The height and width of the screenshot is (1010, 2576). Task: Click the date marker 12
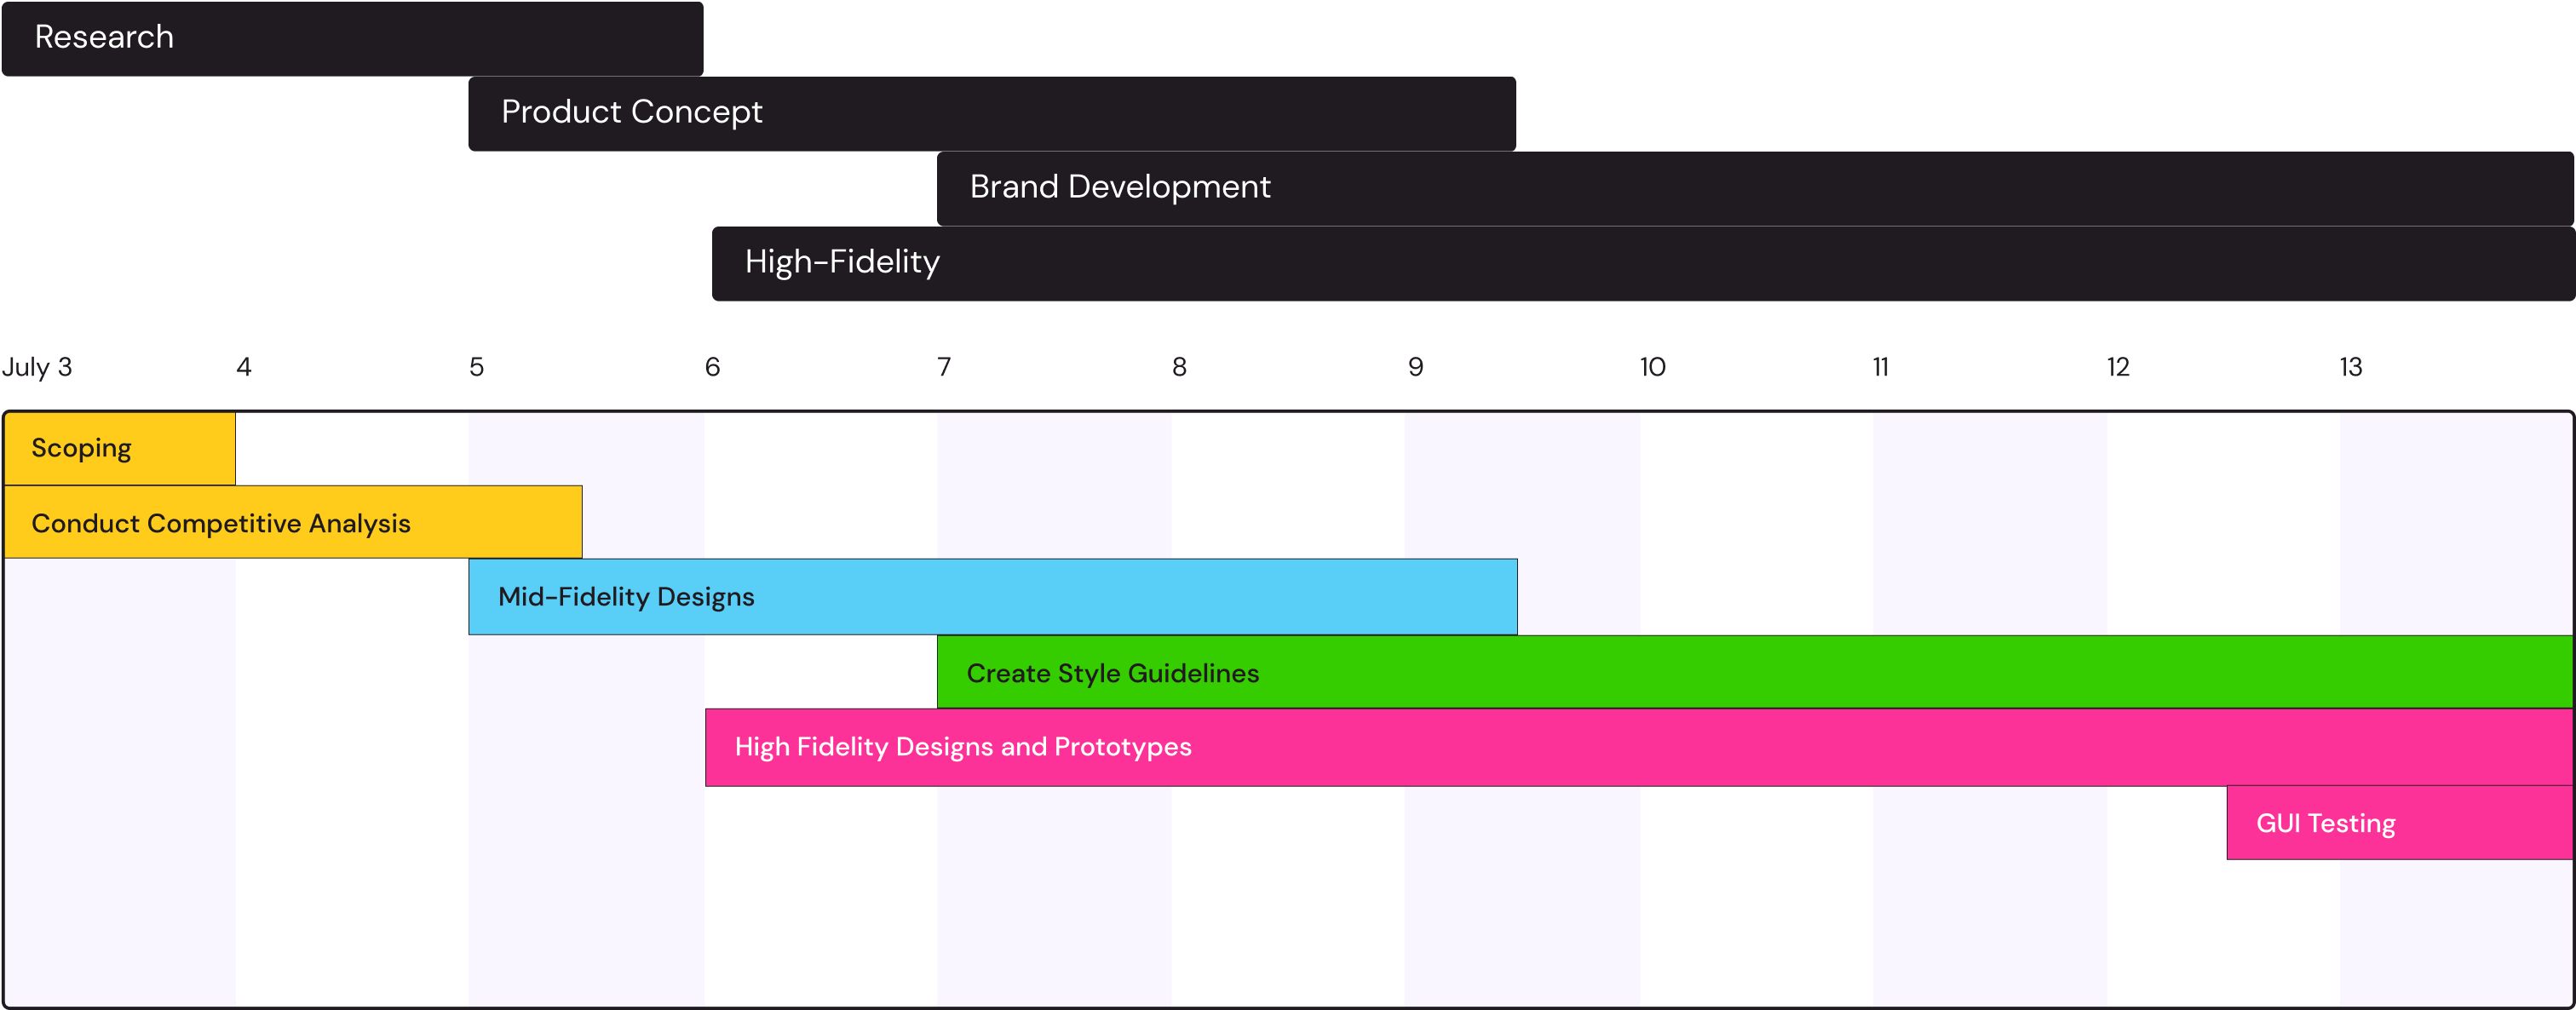pyautogui.click(x=2117, y=367)
